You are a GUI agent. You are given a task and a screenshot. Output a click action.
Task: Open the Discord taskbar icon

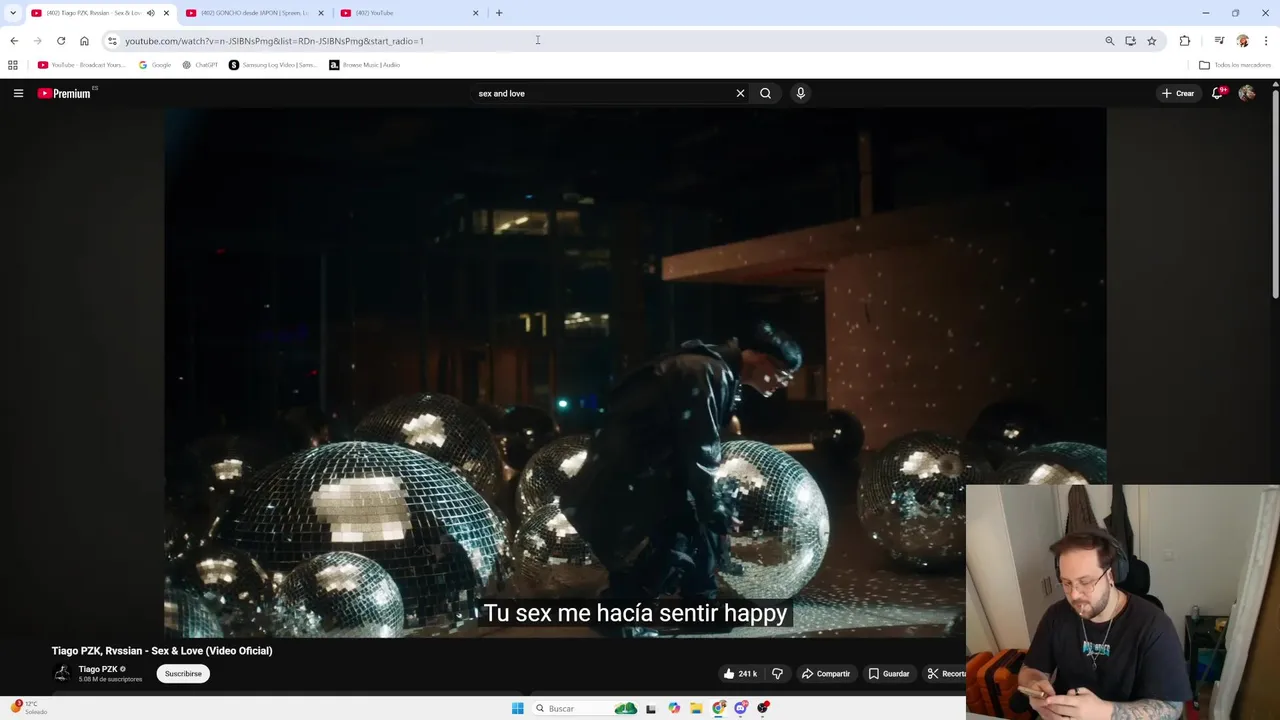pyautogui.click(x=741, y=708)
